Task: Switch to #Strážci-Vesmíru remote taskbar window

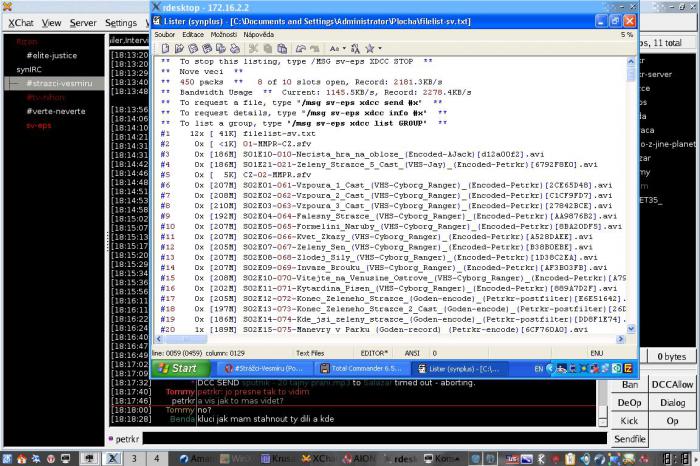Action: (x=264, y=369)
